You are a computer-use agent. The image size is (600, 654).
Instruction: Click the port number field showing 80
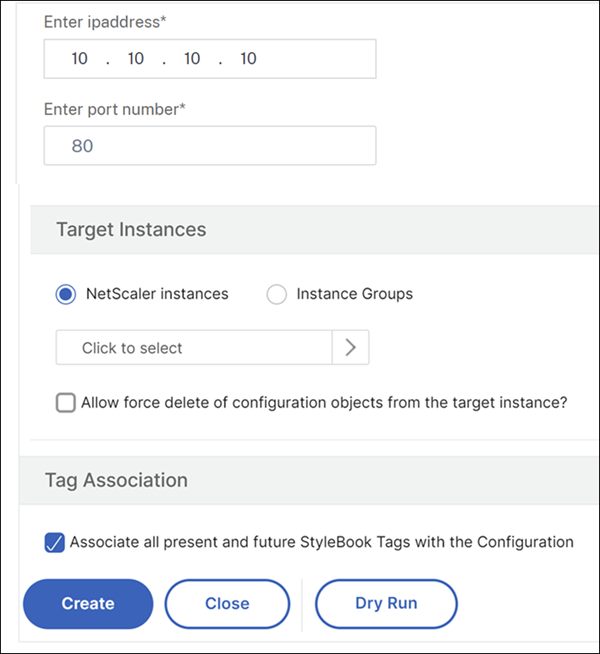(x=210, y=146)
